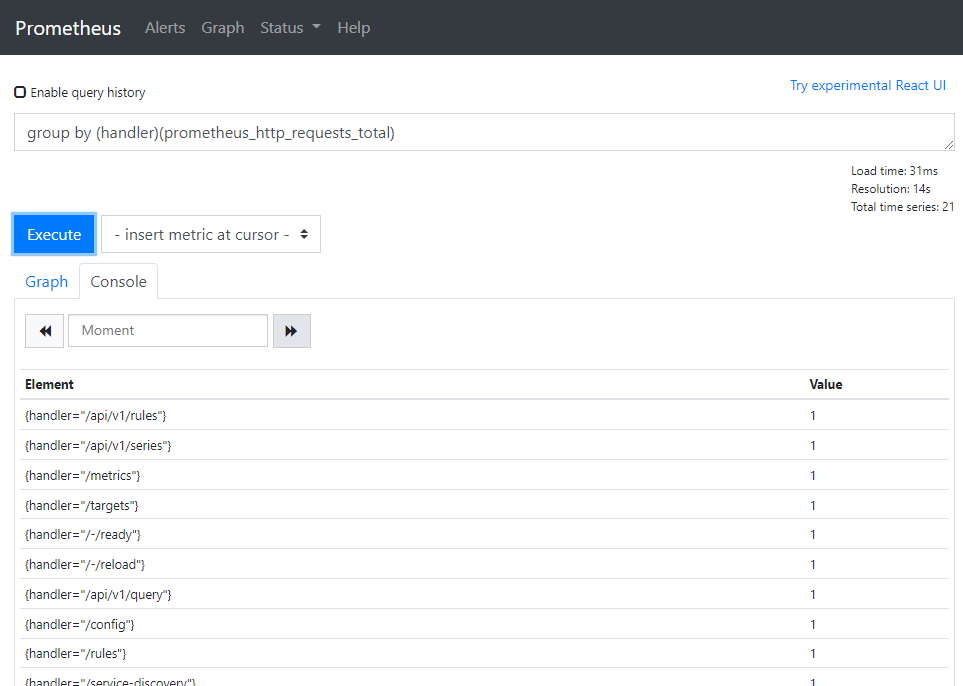Open the Alerts page

165,28
